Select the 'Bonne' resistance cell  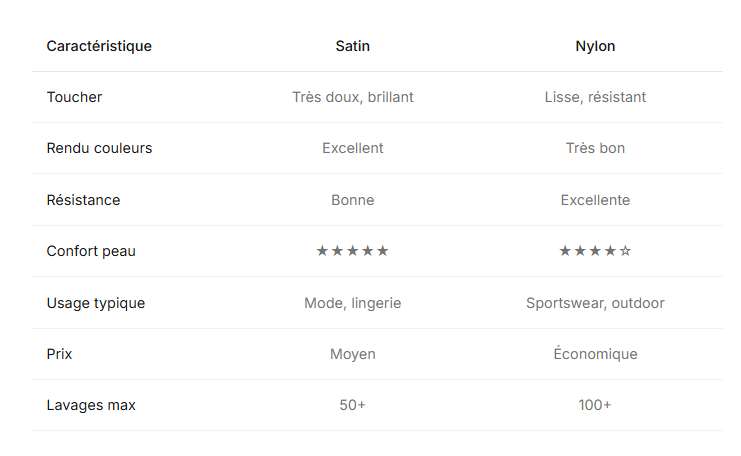352,200
